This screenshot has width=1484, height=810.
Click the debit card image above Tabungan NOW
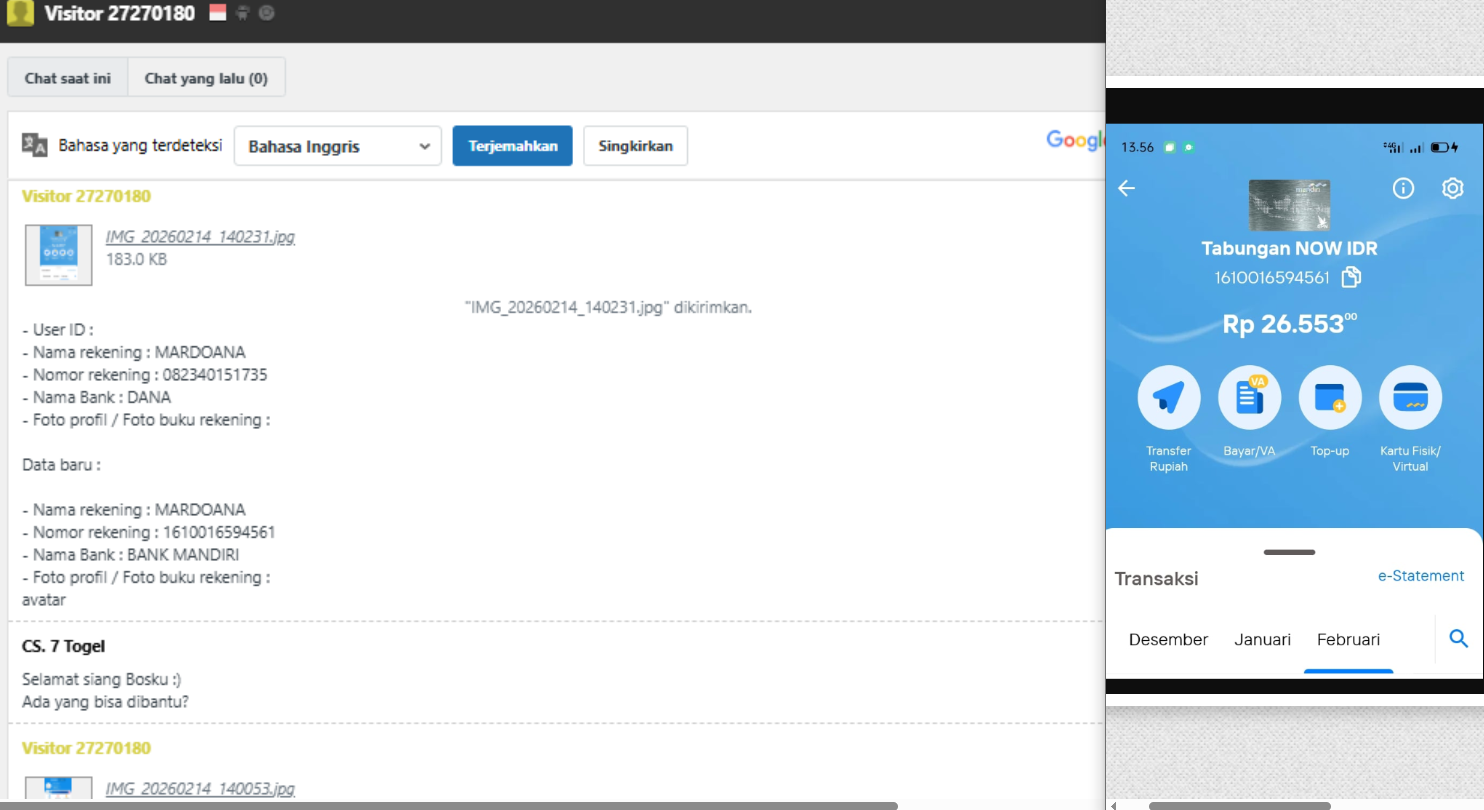click(x=1290, y=205)
